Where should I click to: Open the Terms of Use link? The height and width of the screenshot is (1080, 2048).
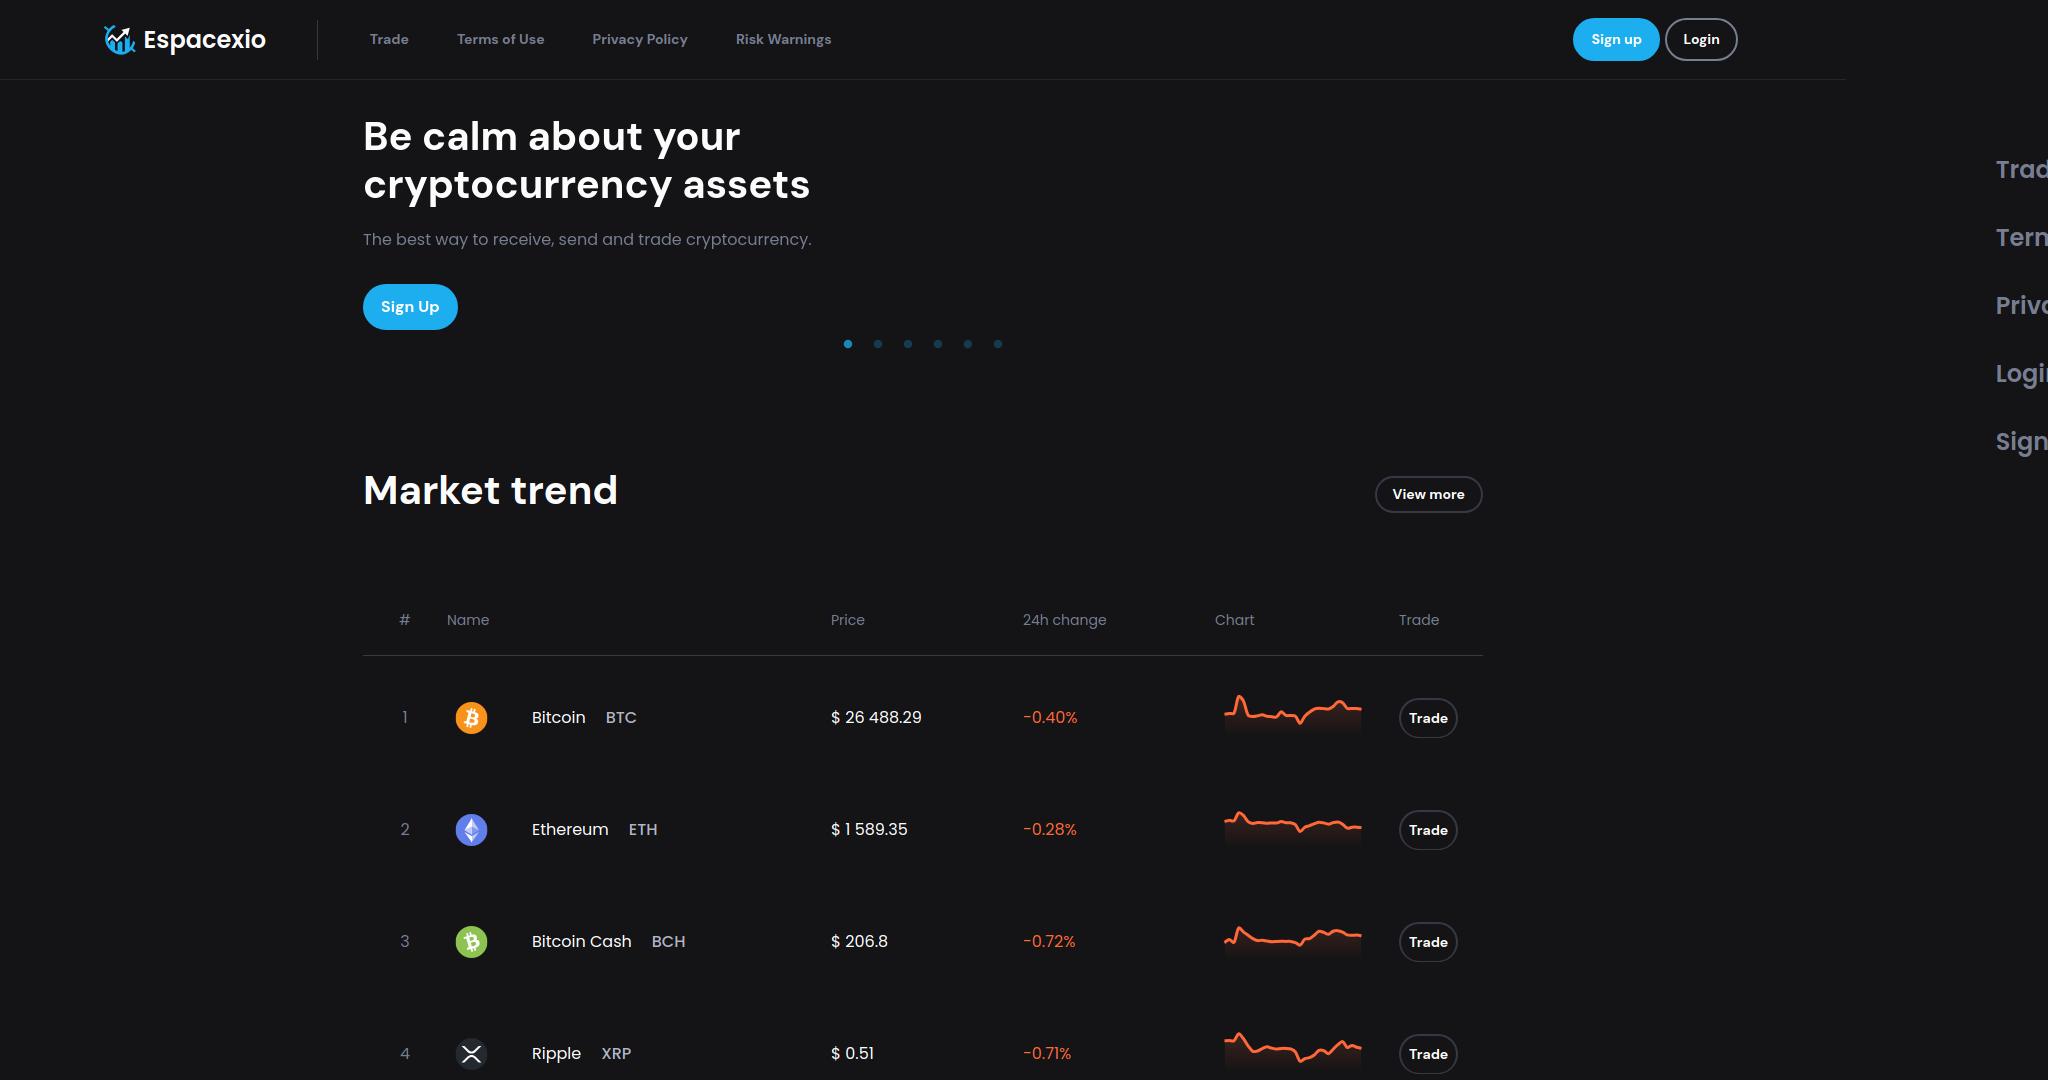click(501, 39)
